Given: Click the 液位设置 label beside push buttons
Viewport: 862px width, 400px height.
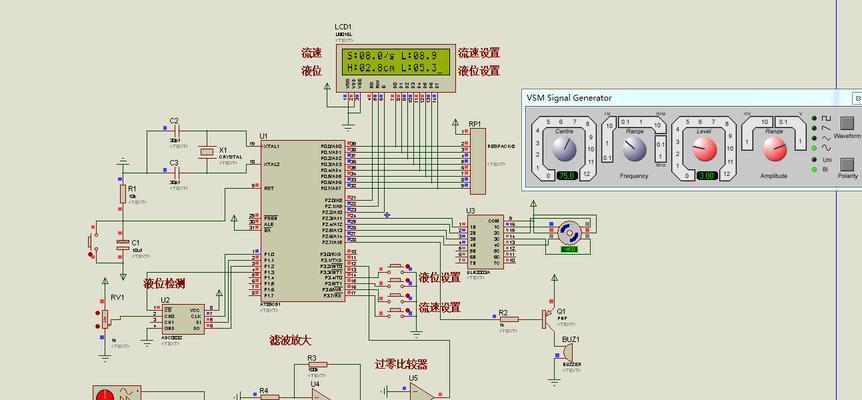Looking at the screenshot, I should coord(440,278).
